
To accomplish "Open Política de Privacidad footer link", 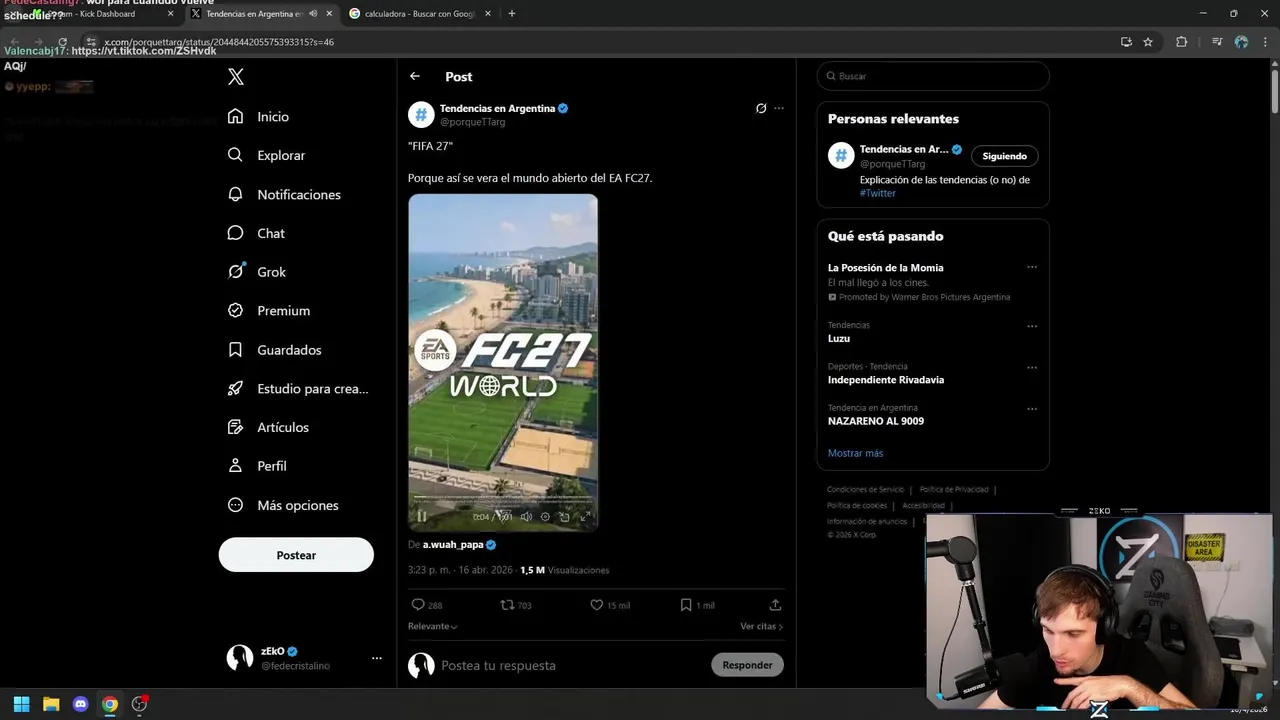I will click(954, 490).
